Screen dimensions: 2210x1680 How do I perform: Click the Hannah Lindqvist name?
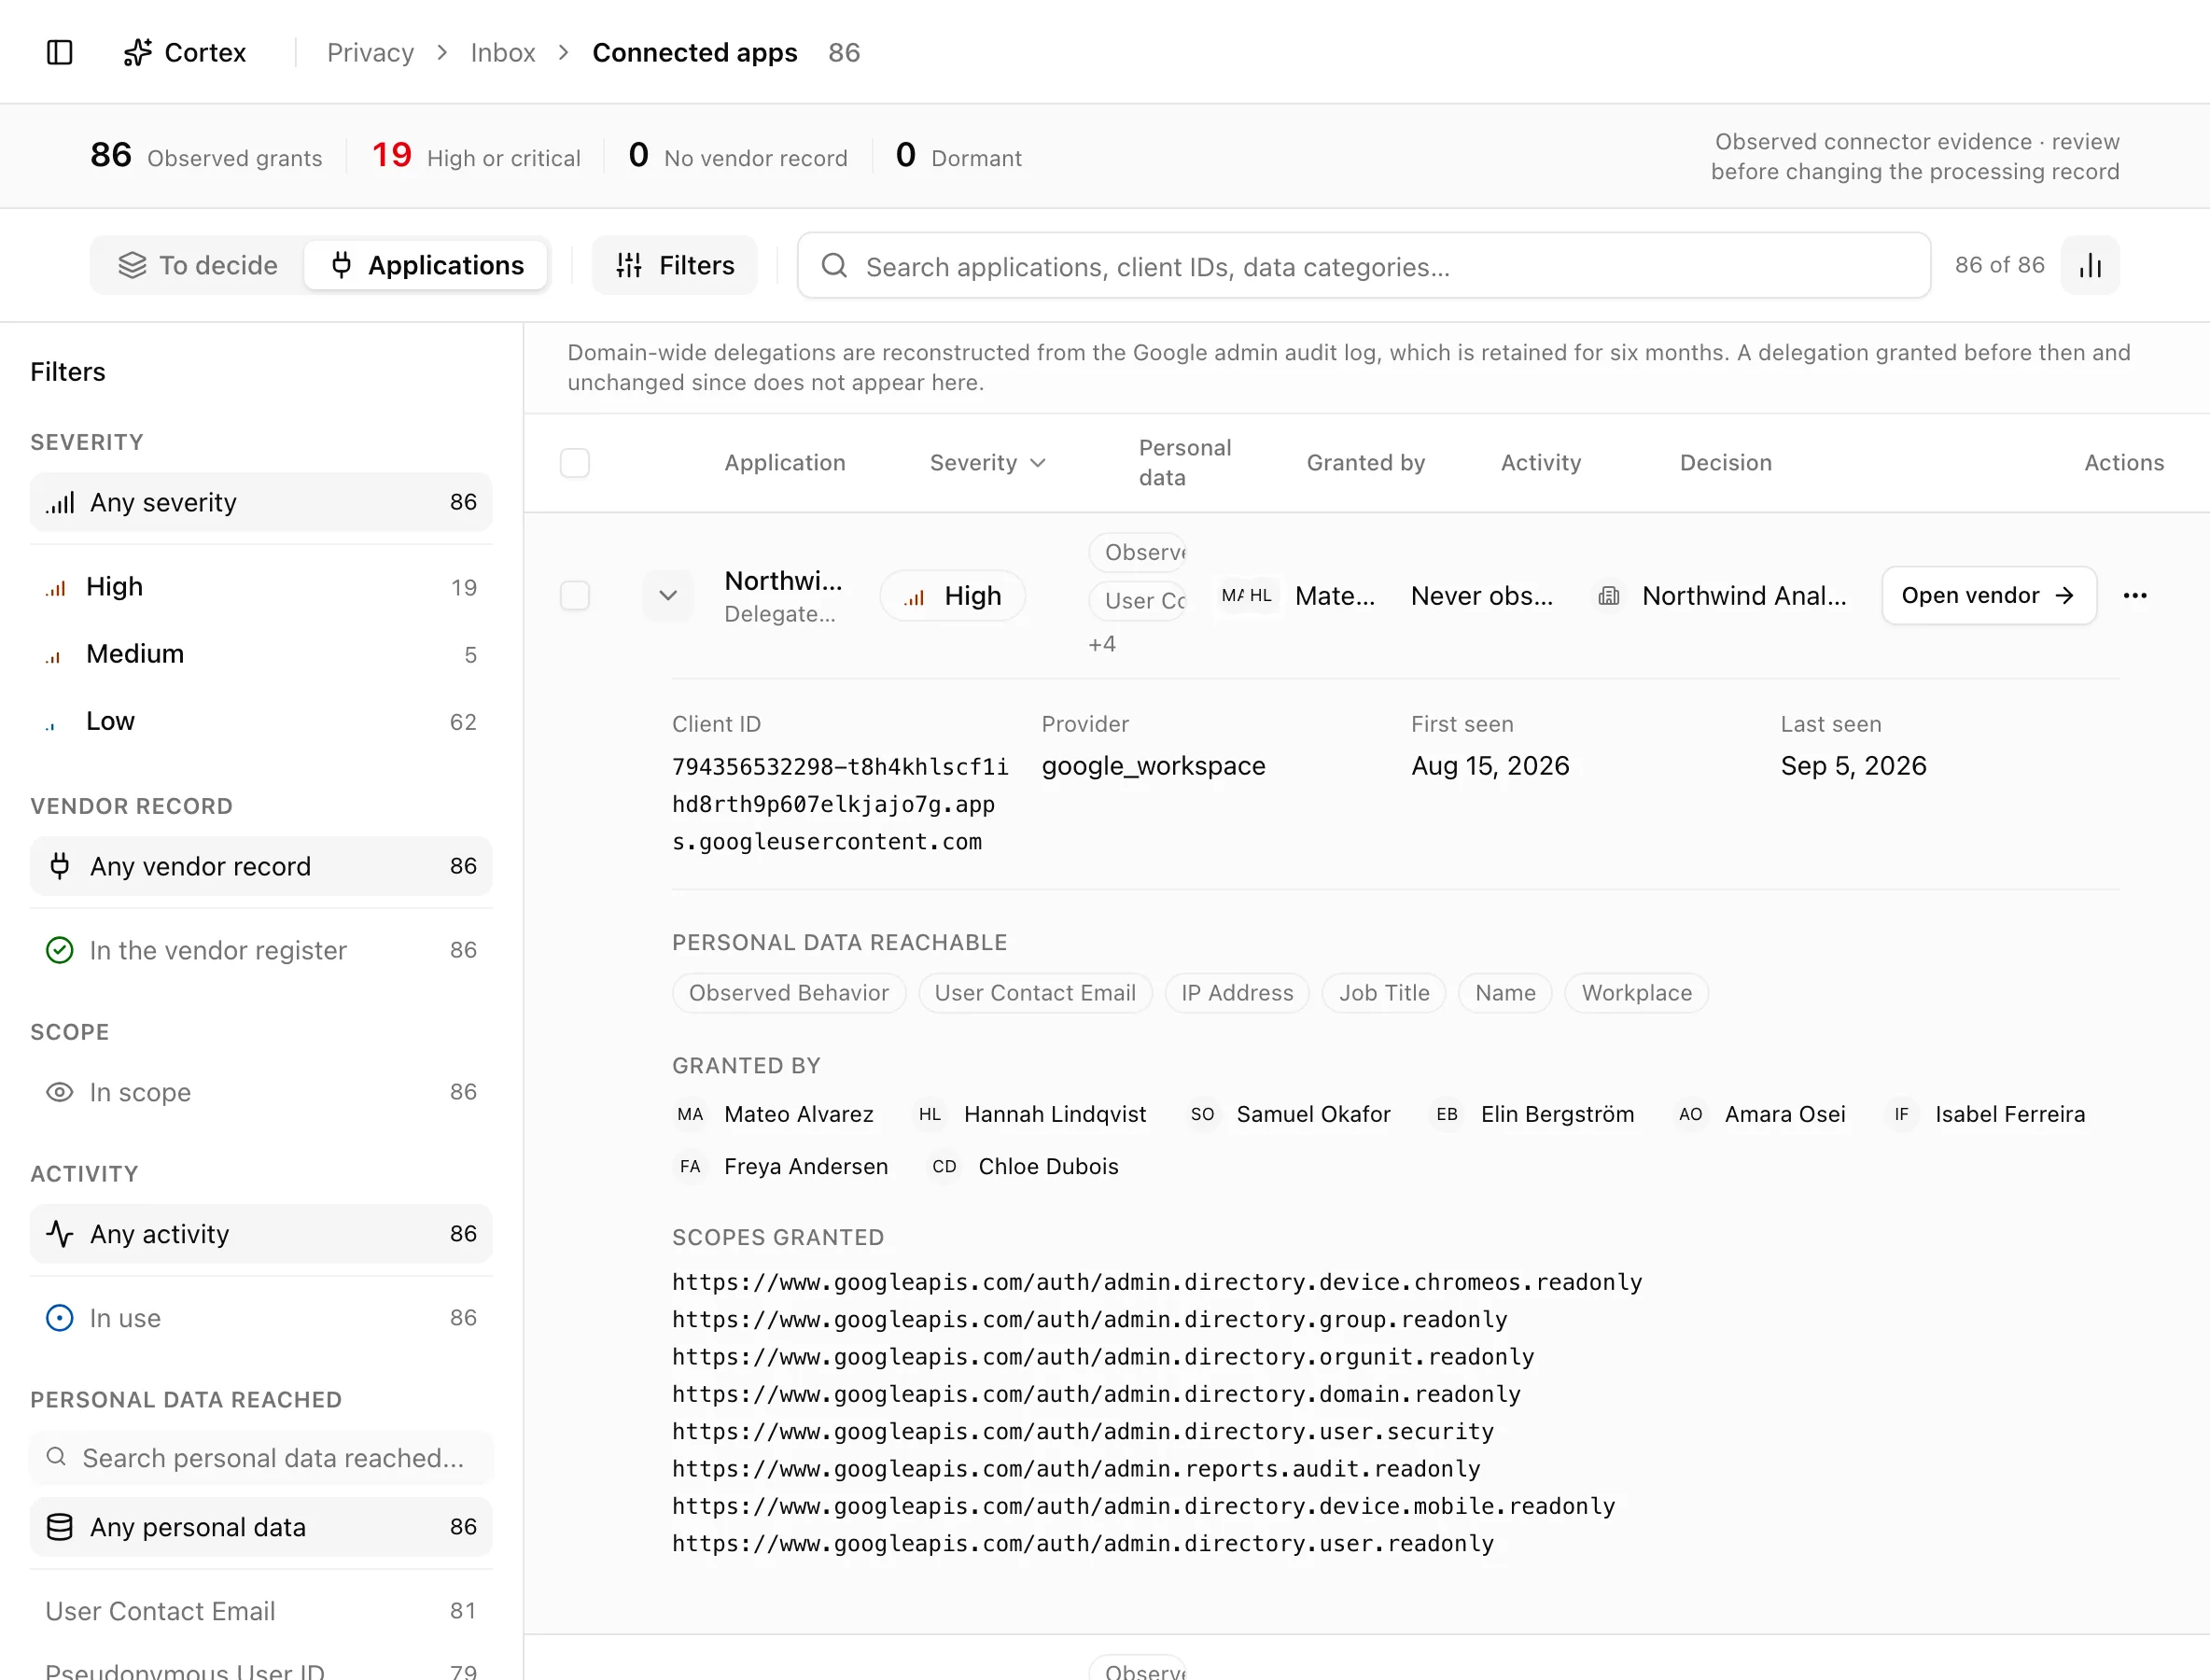[1055, 1114]
